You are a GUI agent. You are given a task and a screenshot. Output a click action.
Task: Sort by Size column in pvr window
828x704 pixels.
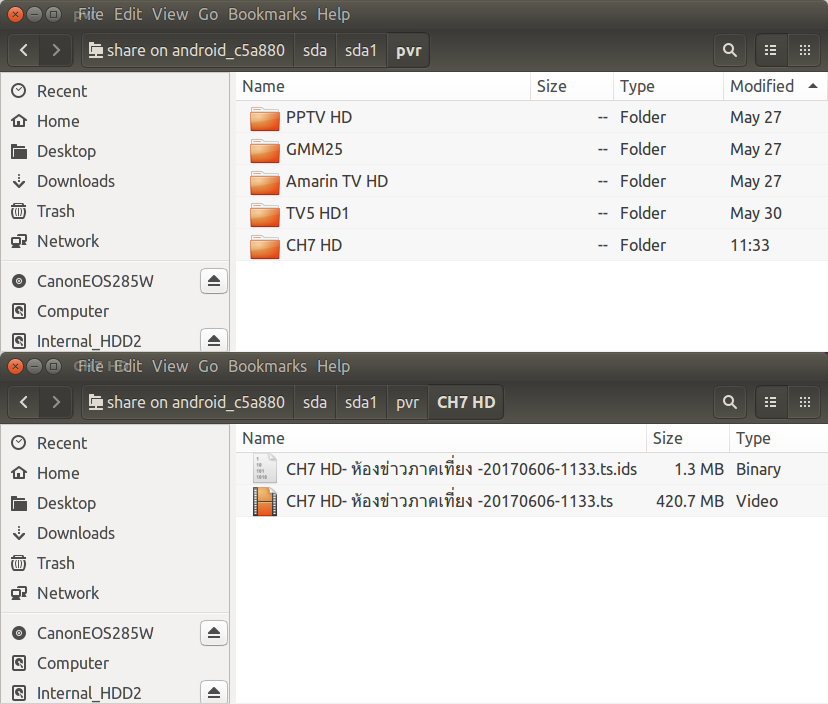pos(572,86)
